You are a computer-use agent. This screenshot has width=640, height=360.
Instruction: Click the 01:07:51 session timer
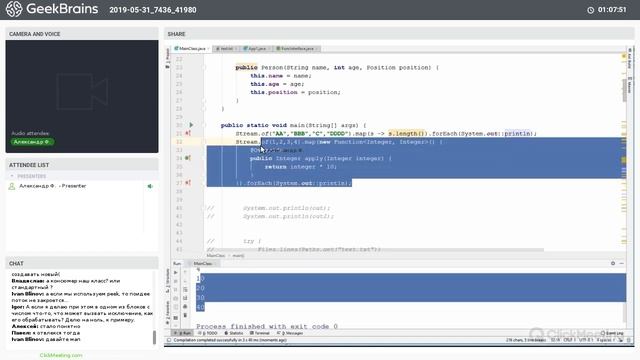612,10
